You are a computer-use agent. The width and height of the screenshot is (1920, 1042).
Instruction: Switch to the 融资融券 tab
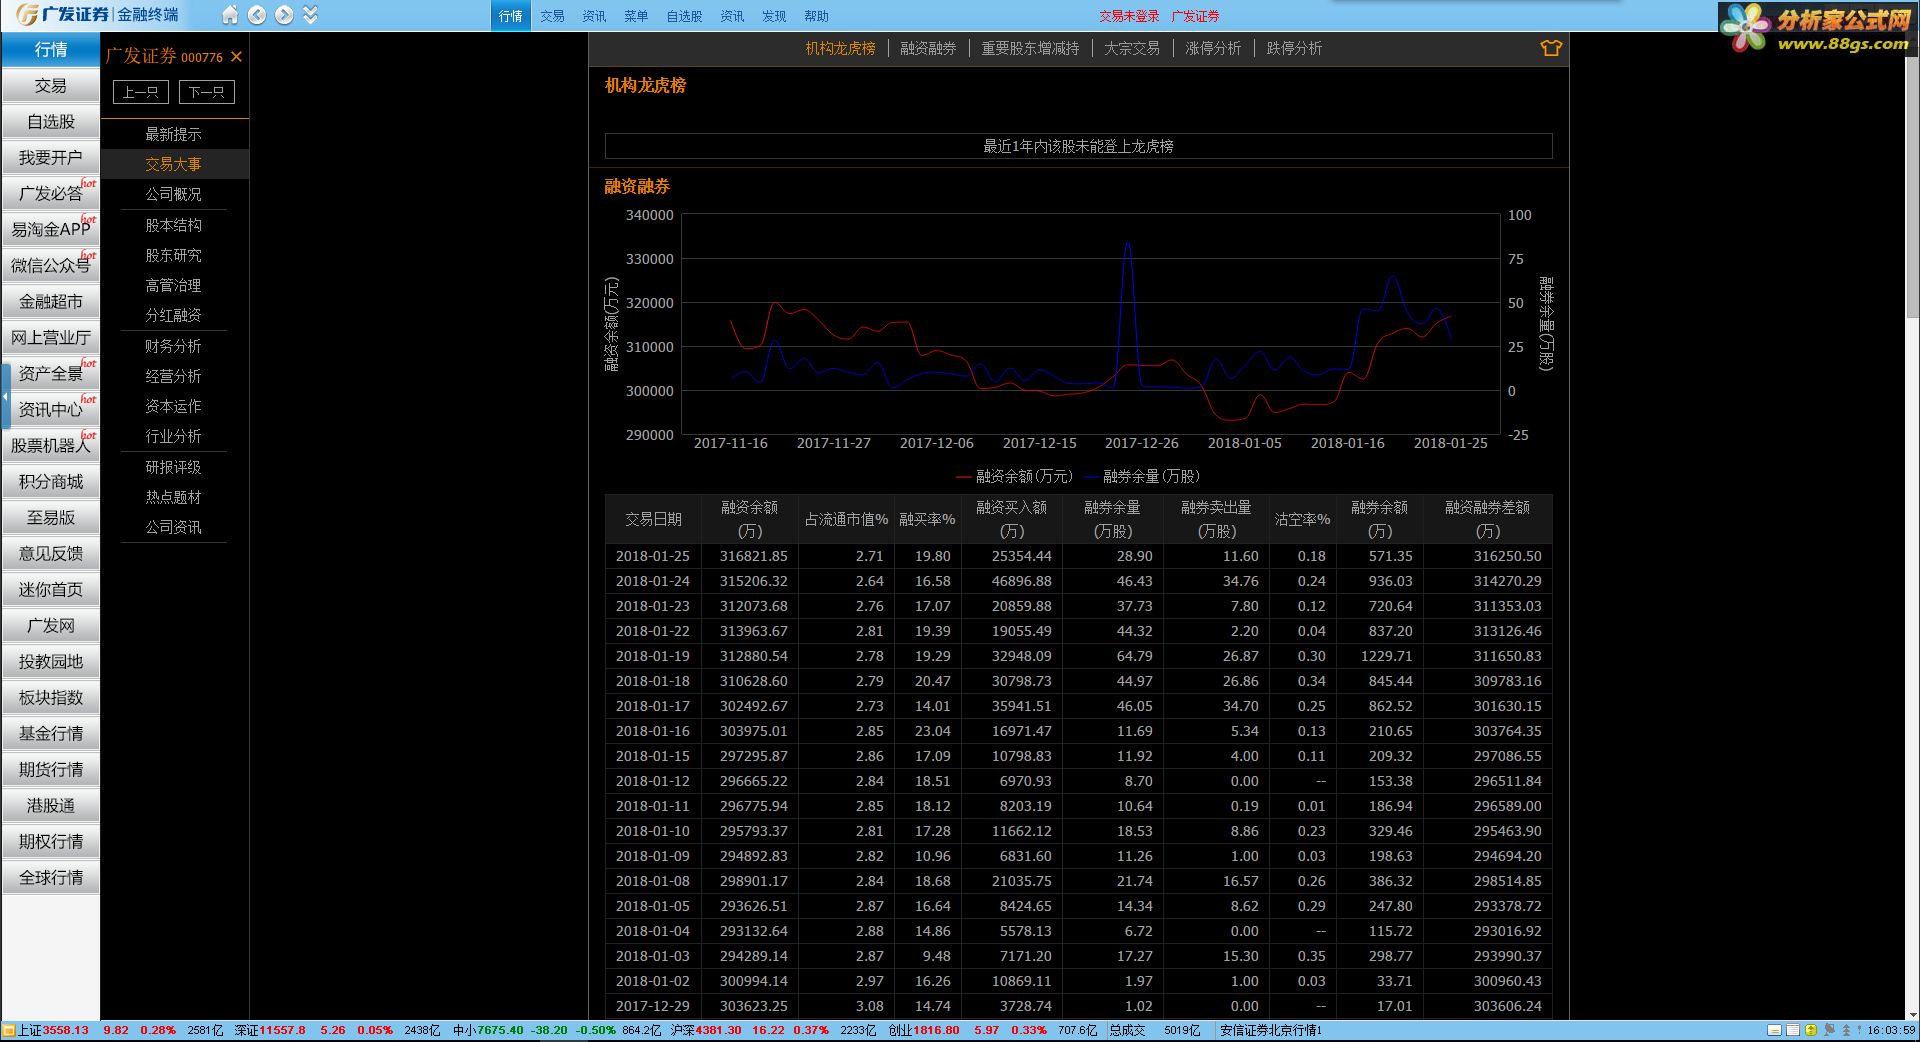pos(928,48)
